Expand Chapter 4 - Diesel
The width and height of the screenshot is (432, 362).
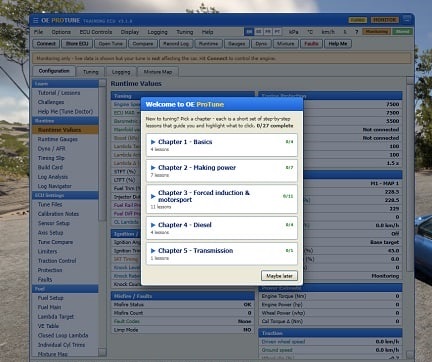(222, 228)
